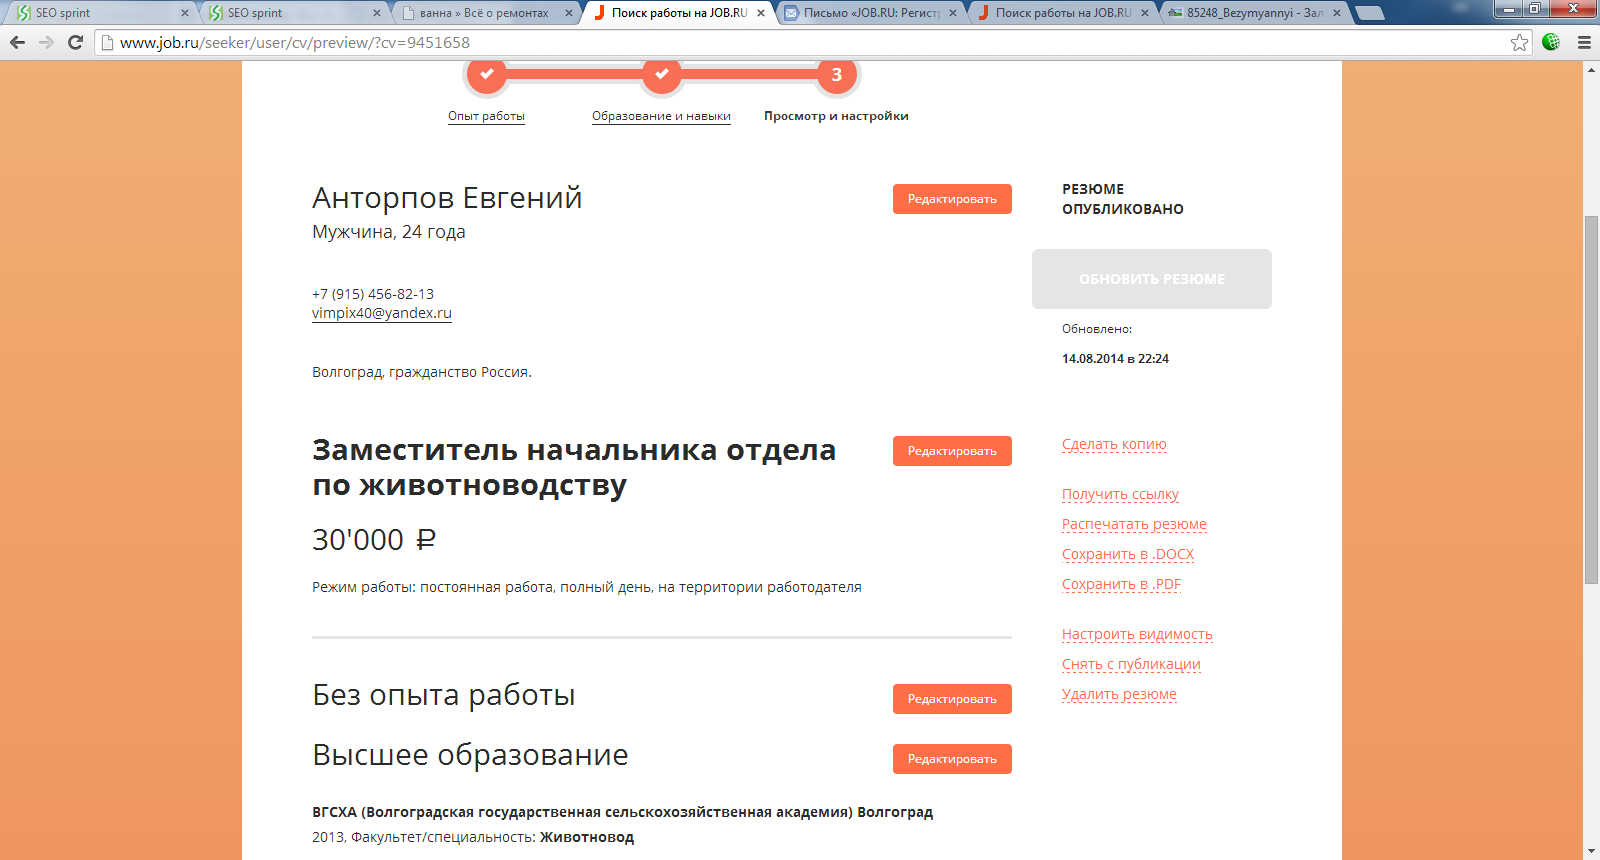Click the phone number +7 (915) 456-82-13
Screen dimensions: 1600x860
373,294
